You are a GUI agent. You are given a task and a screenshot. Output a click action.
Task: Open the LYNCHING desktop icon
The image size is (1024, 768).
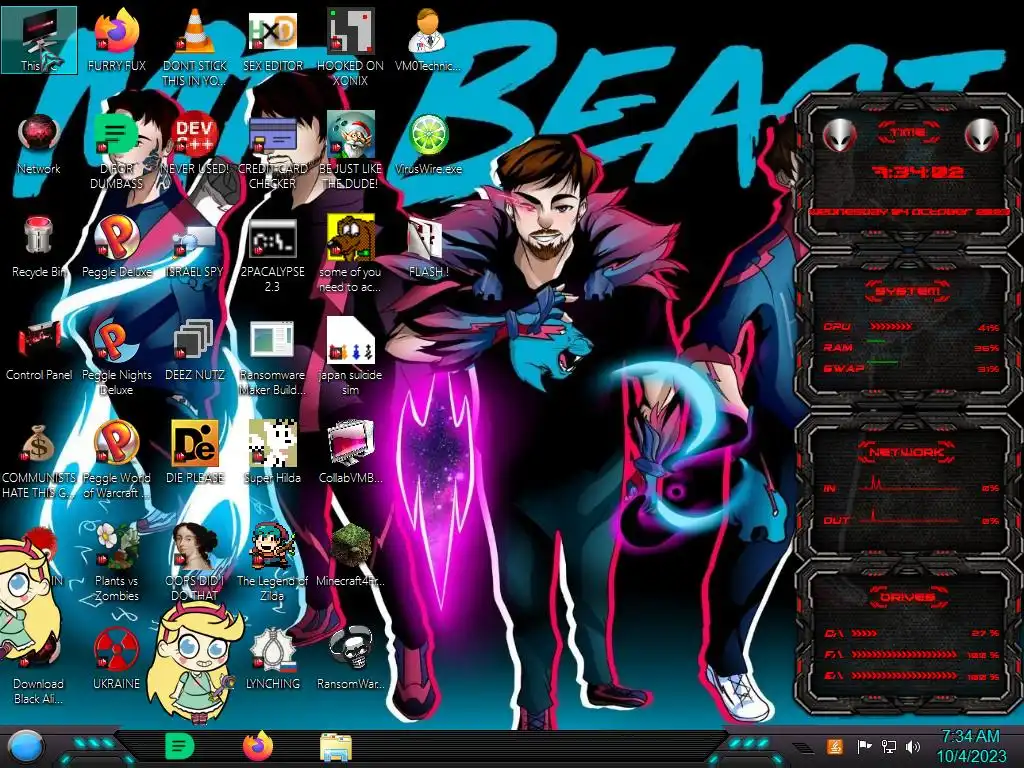coord(272,660)
